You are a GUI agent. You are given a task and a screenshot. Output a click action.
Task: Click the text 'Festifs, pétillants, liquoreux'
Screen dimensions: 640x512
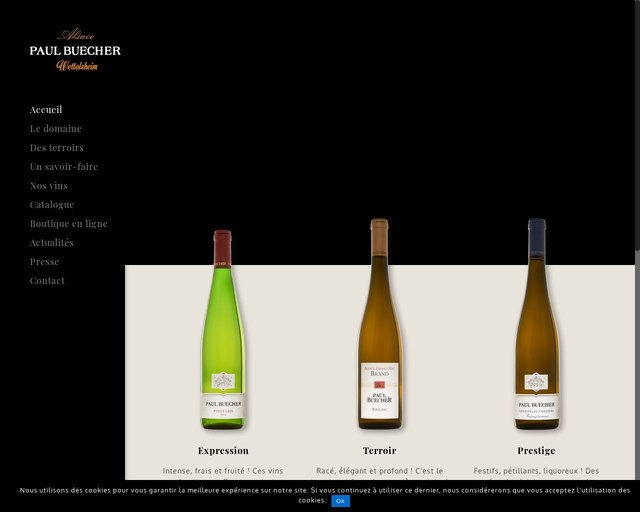526,471
